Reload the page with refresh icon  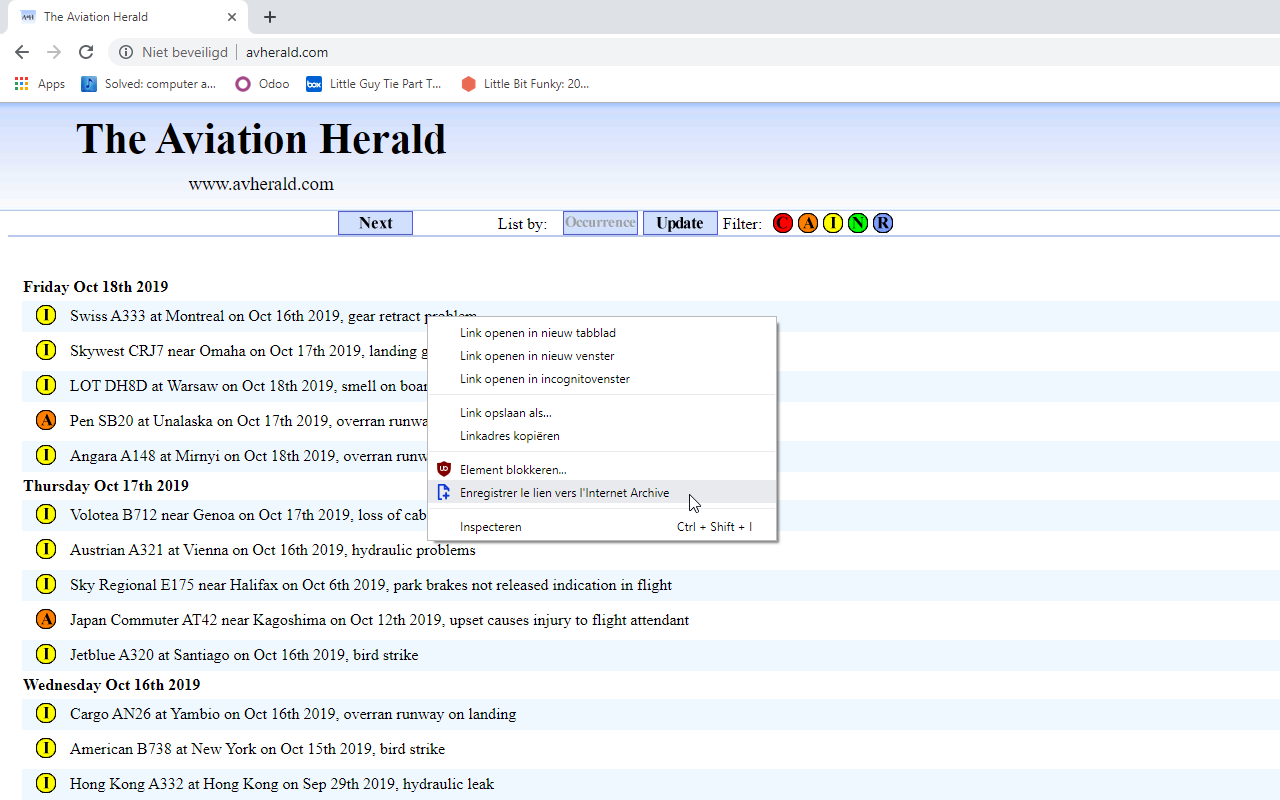click(x=86, y=52)
